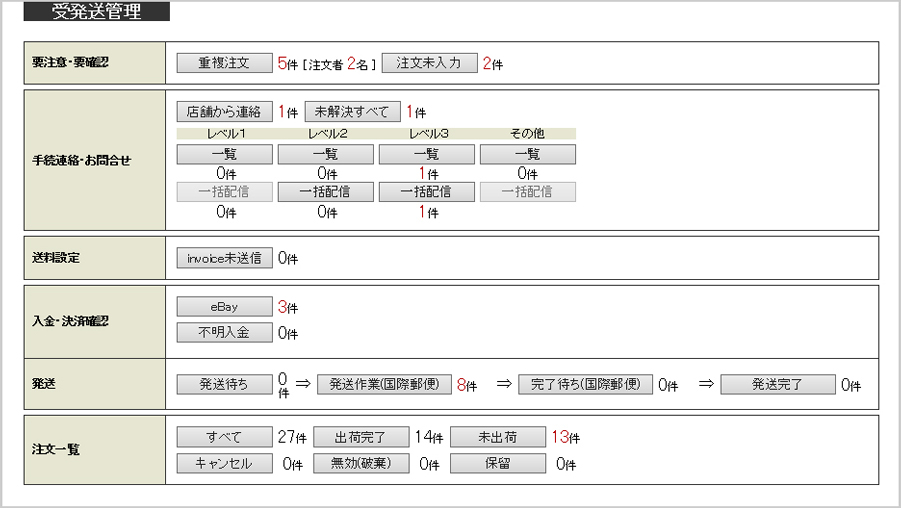The width and height of the screenshot is (901, 508).
Task: Open the 重複注文 duplicate orders list
Action: tap(224, 63)
